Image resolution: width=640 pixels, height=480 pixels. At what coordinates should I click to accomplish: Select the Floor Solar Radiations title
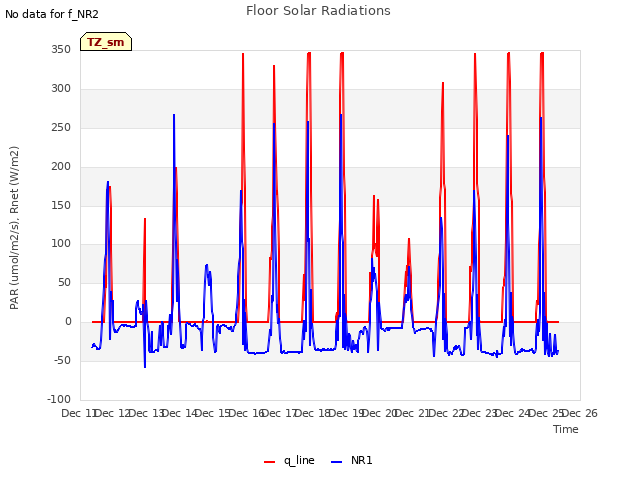[x=318, y=10]
